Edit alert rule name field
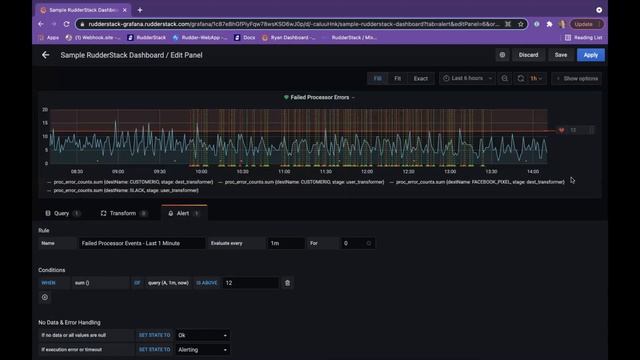 (x=142, y=243)
